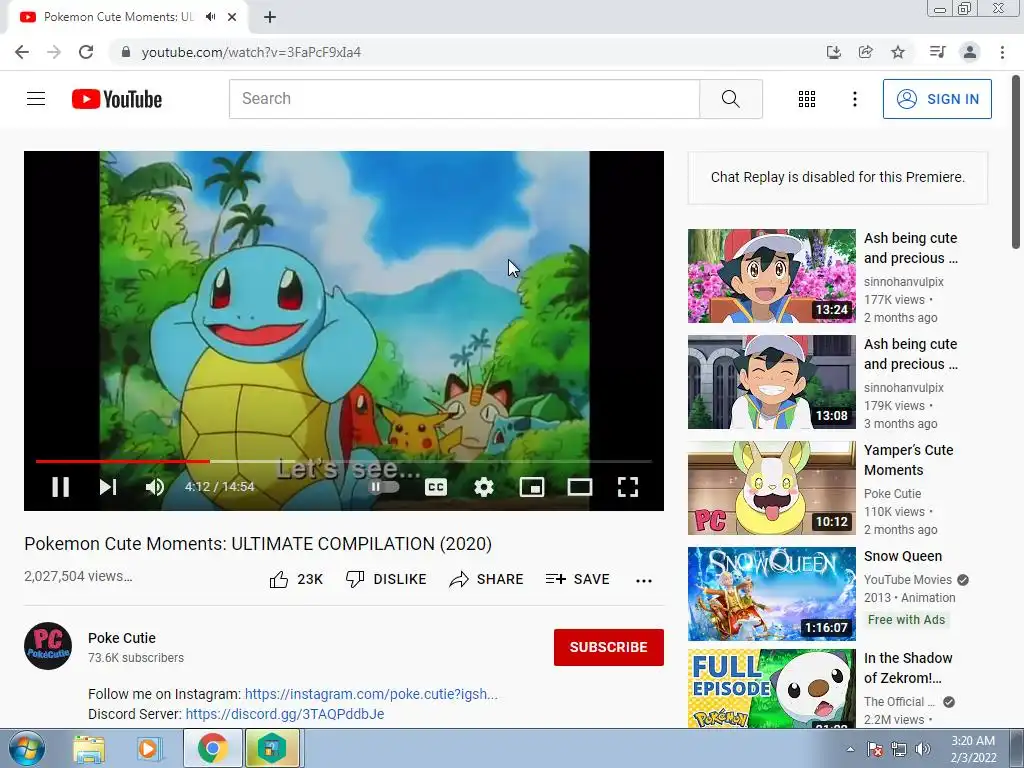Open the SHARE dialog
The width and height of the screenshot is (1024, 768).
click(487, 579)
